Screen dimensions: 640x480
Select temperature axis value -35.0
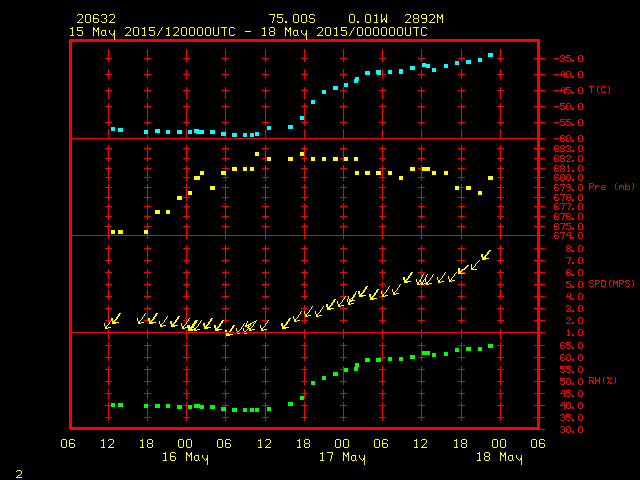[x=569, y=58]
